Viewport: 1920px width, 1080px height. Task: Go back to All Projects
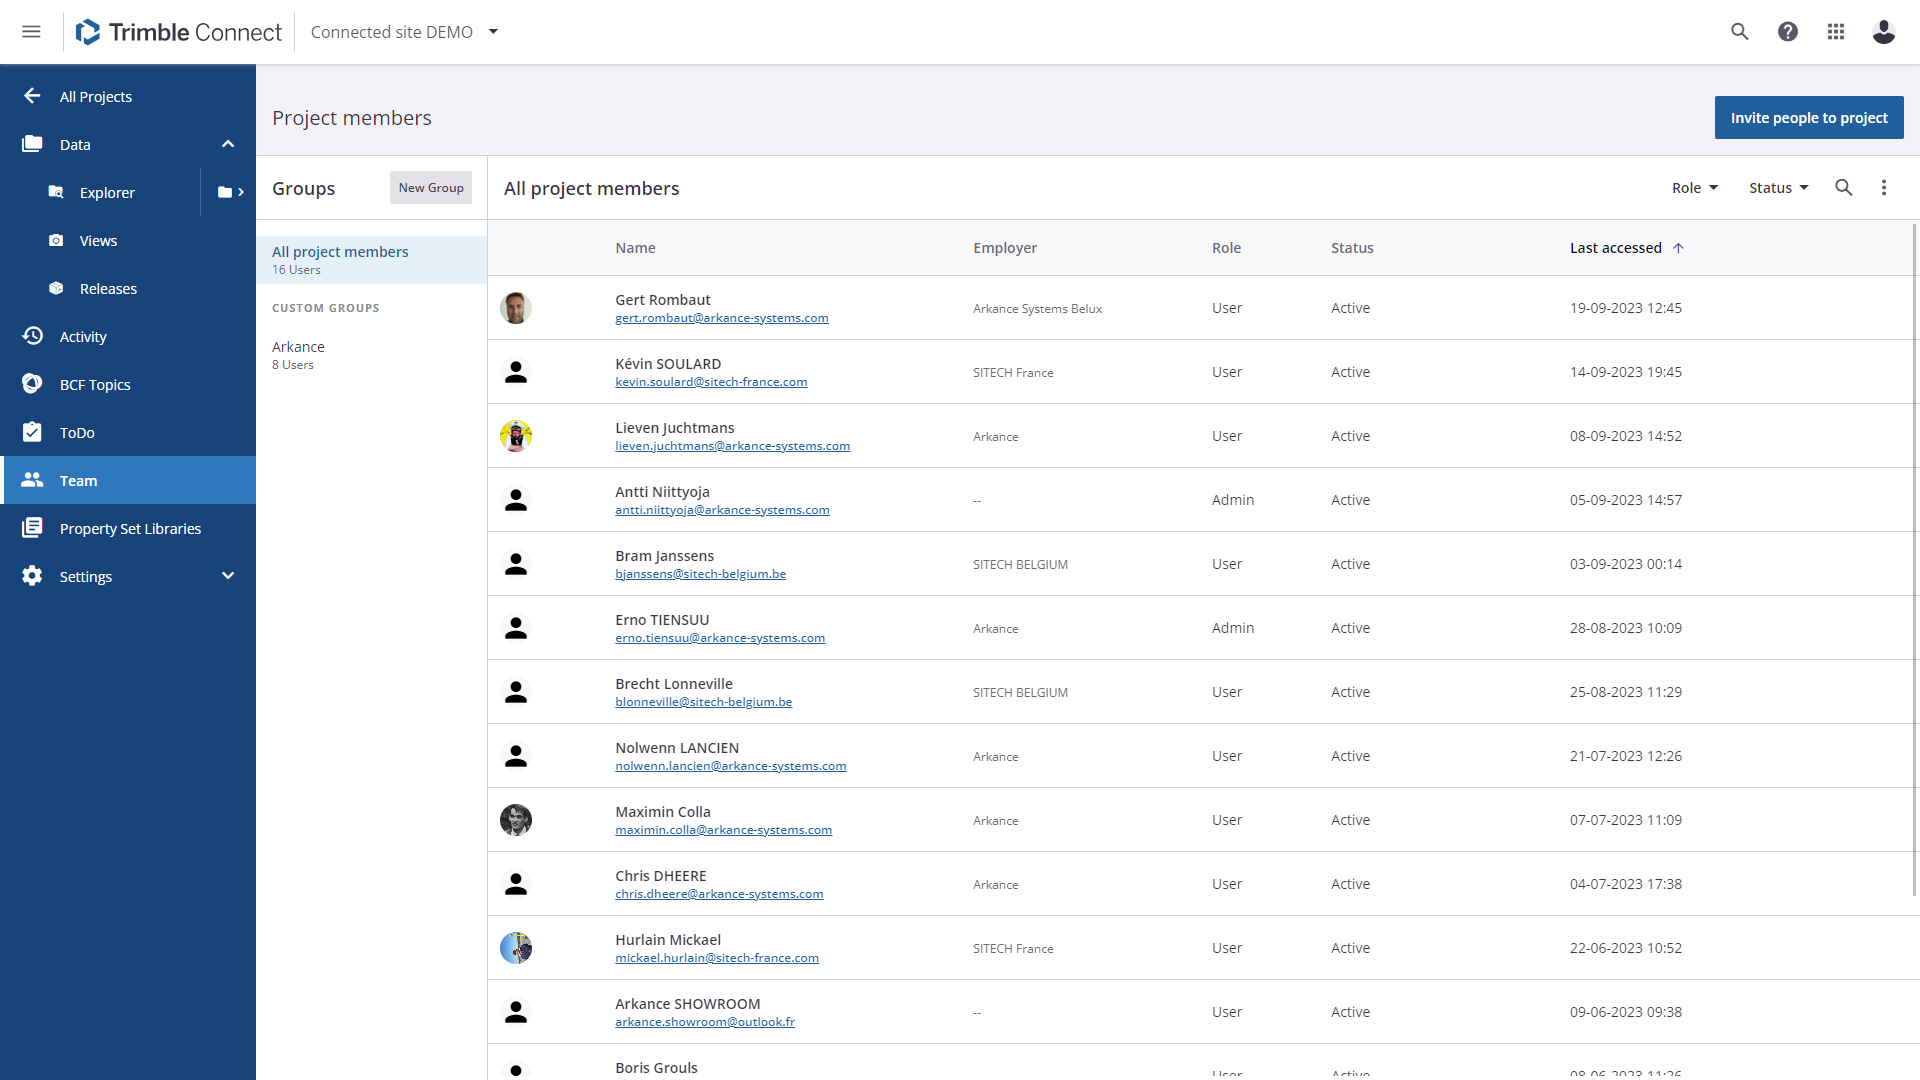tap(95, 96)
